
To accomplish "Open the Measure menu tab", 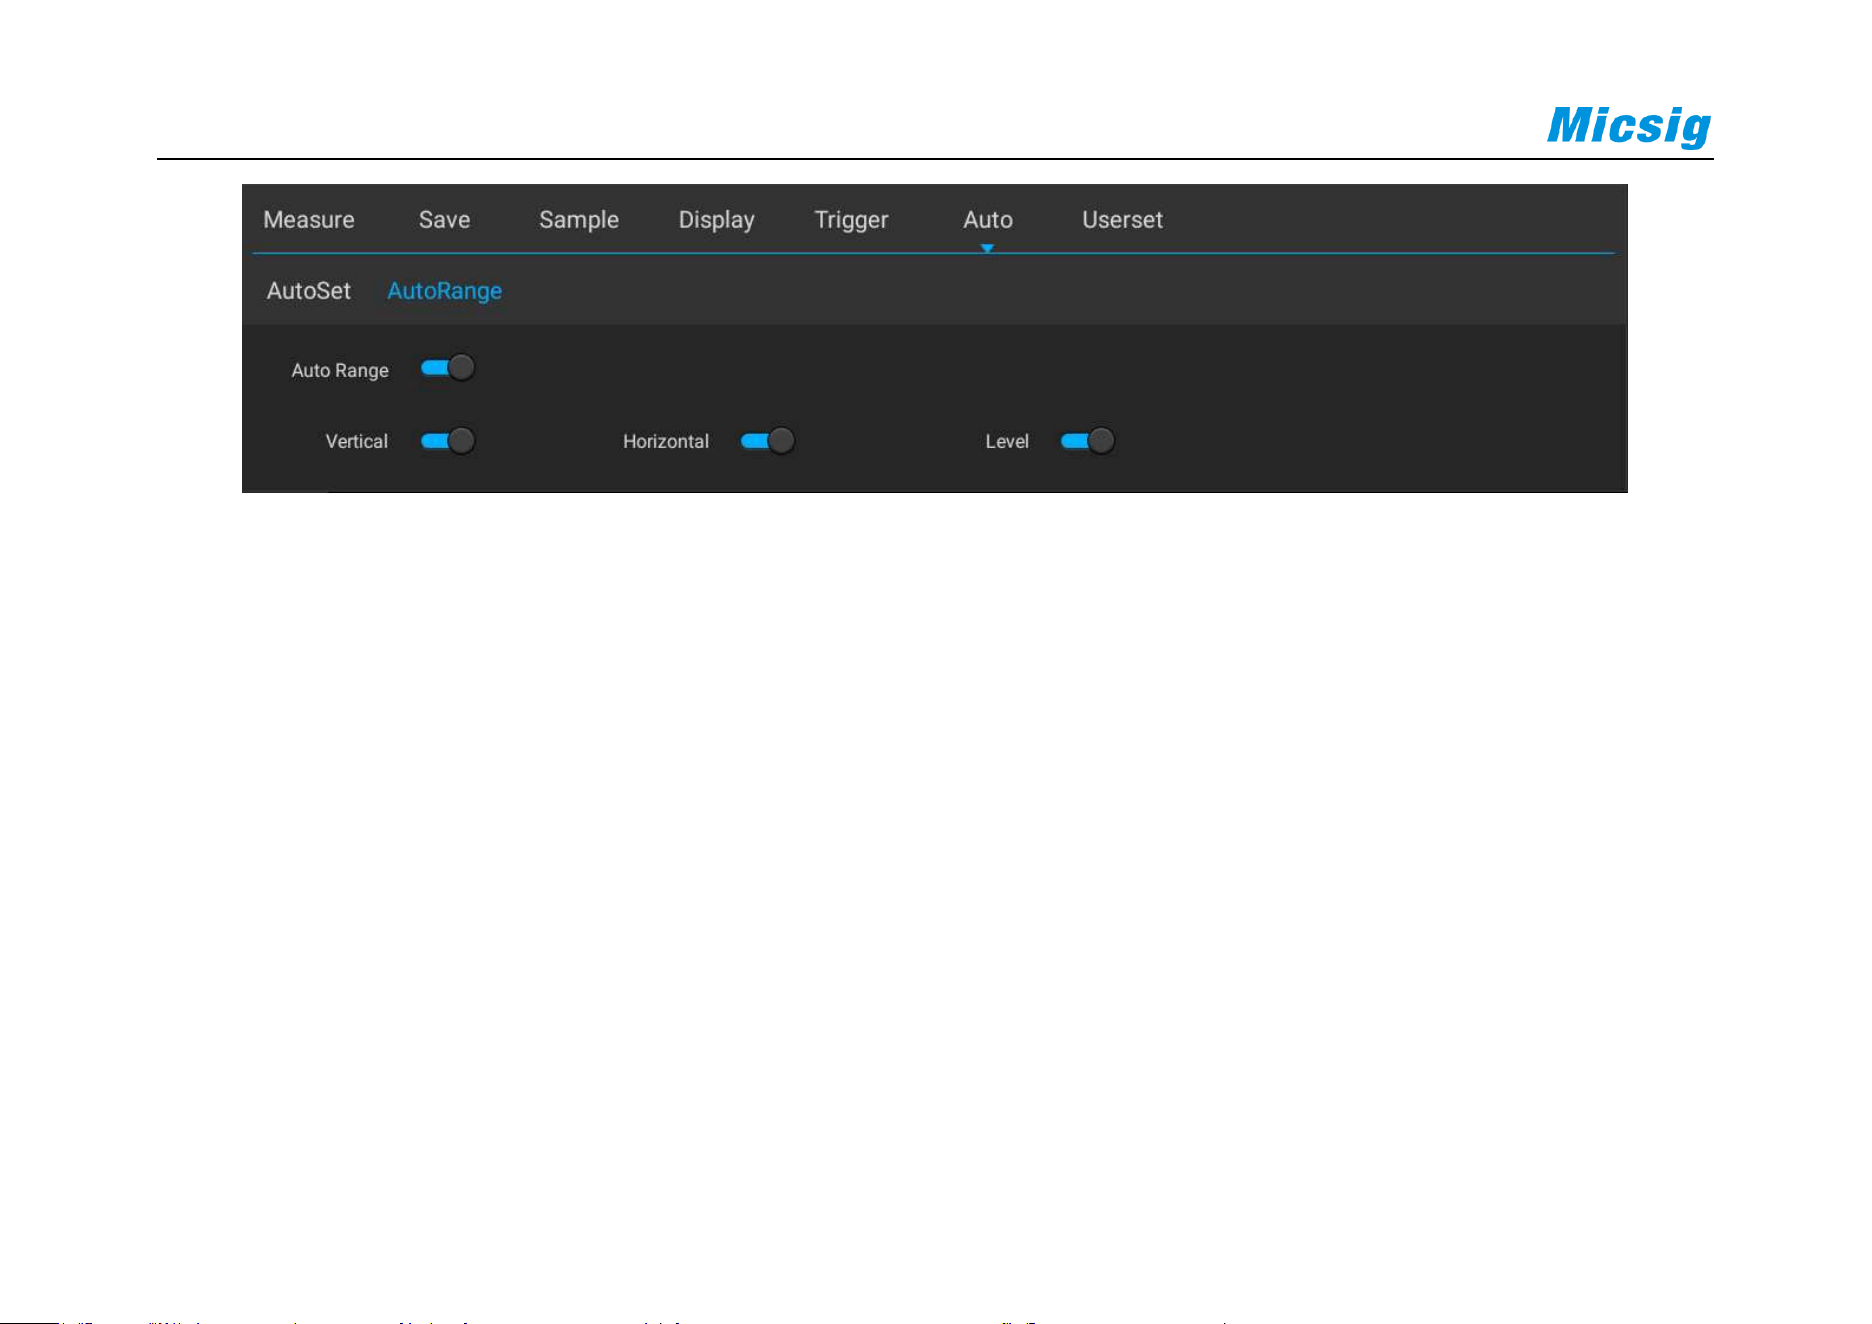I will (308, 220).
